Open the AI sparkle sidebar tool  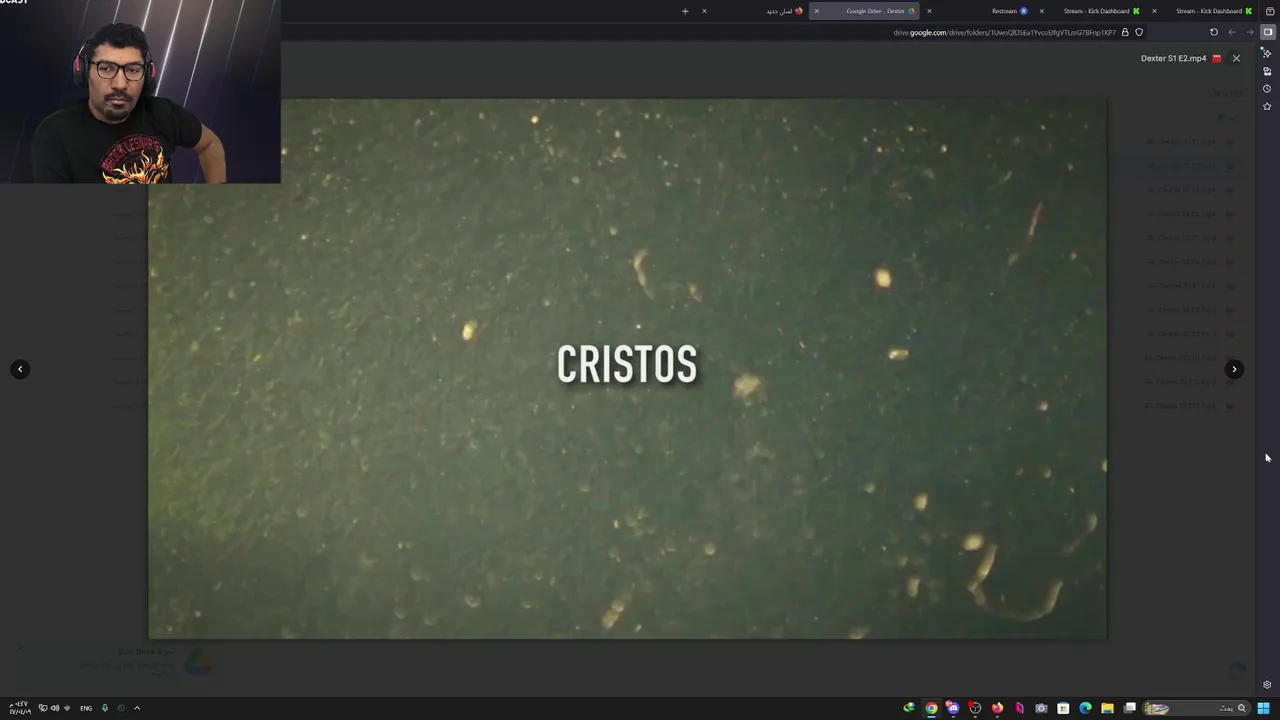click(x=1267, y=53)
